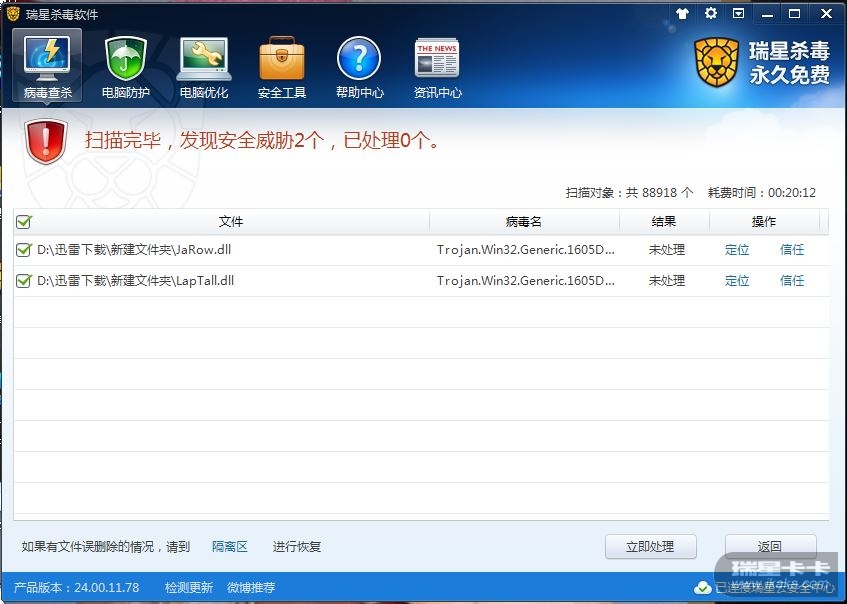Click the cloud connection status icon

point(702,588)
